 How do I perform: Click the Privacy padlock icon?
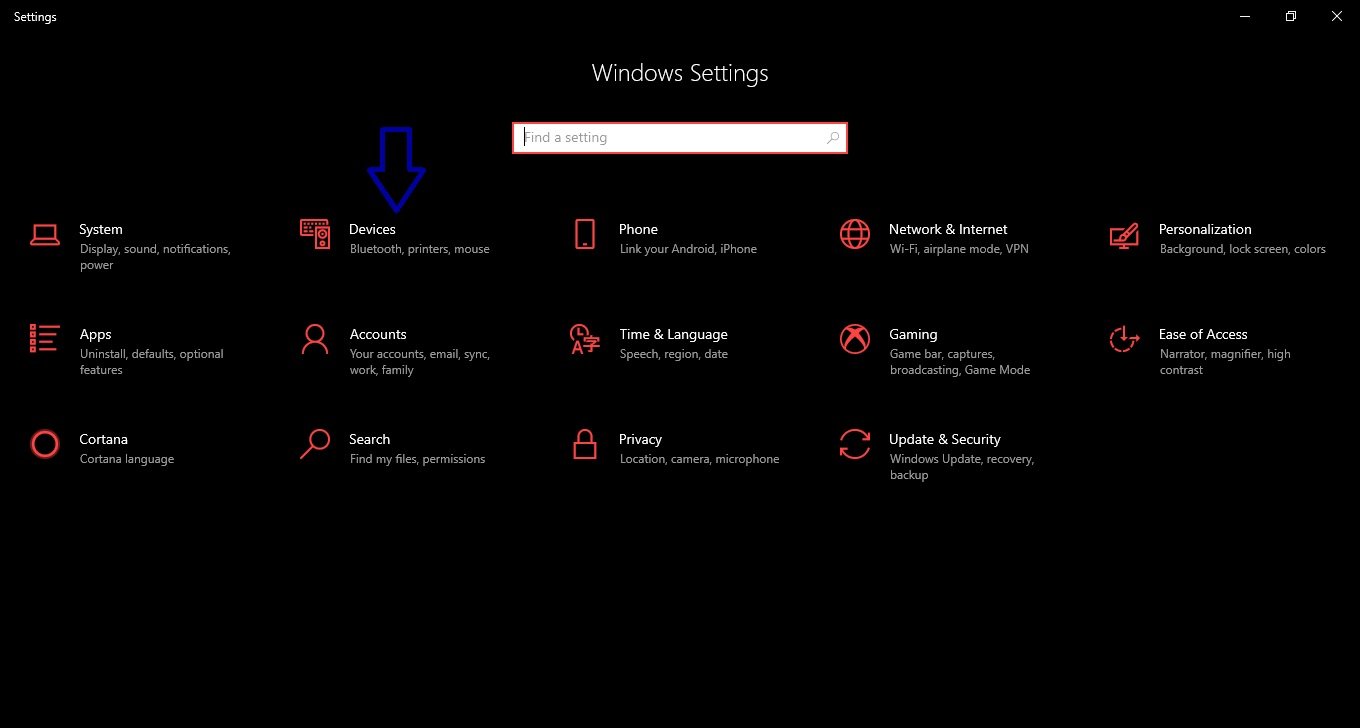pos(585,443)
